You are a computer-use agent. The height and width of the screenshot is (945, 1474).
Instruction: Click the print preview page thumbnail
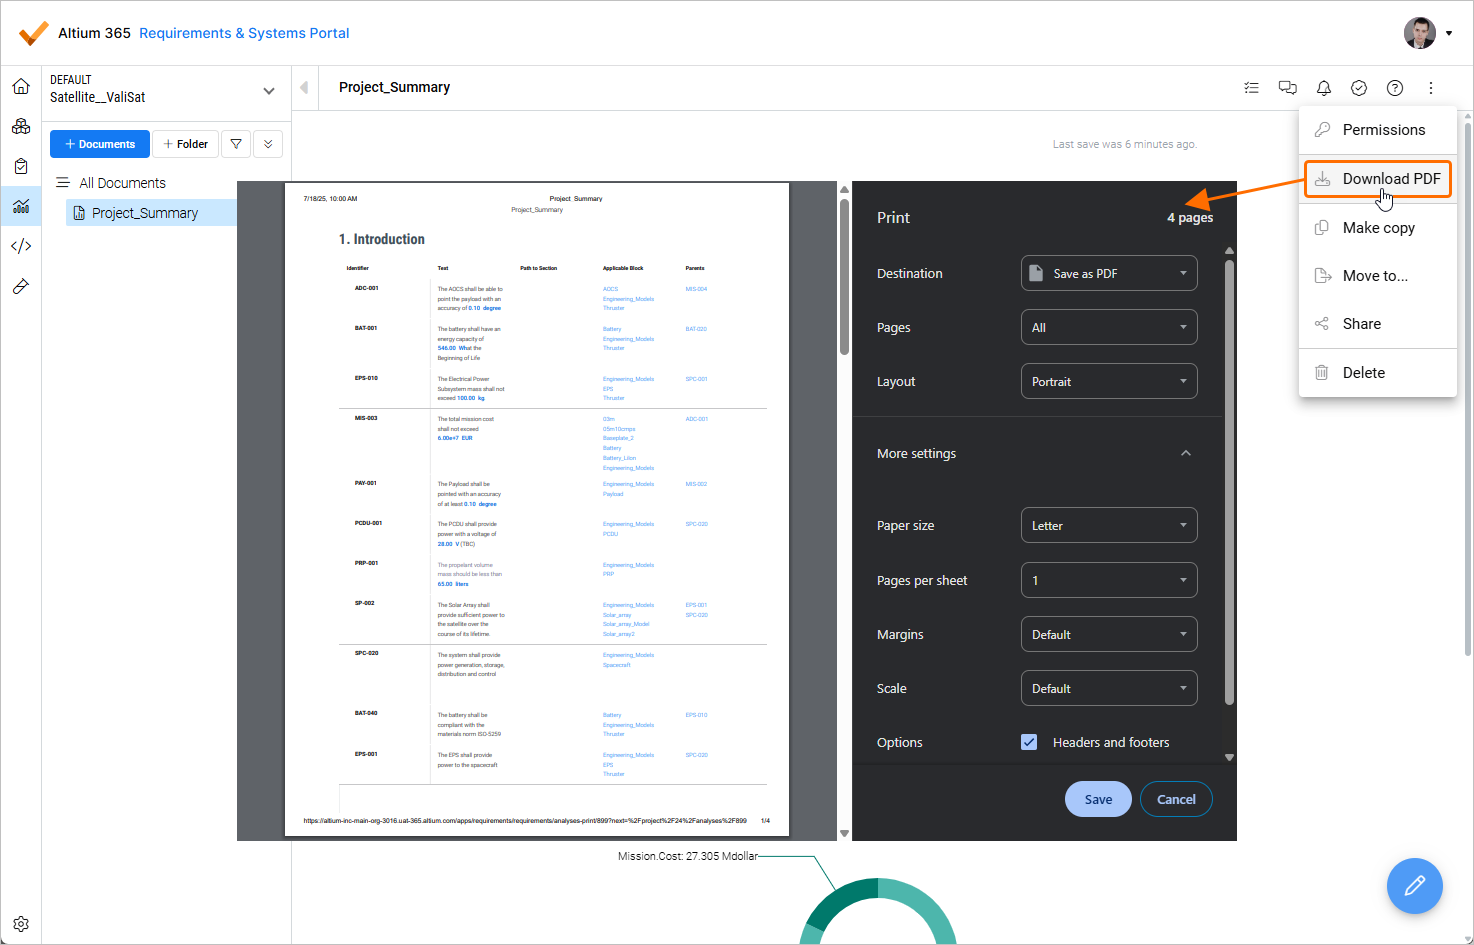(x=537, y=509)
